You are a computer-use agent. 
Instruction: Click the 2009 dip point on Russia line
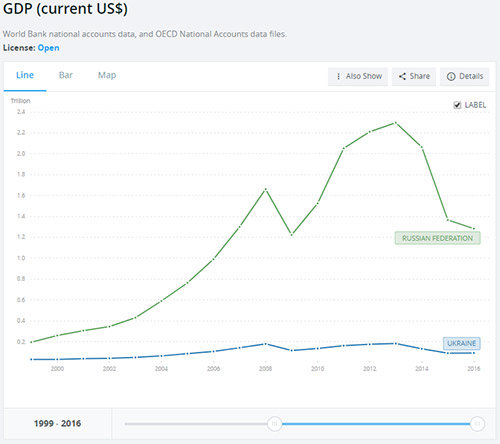292,235
